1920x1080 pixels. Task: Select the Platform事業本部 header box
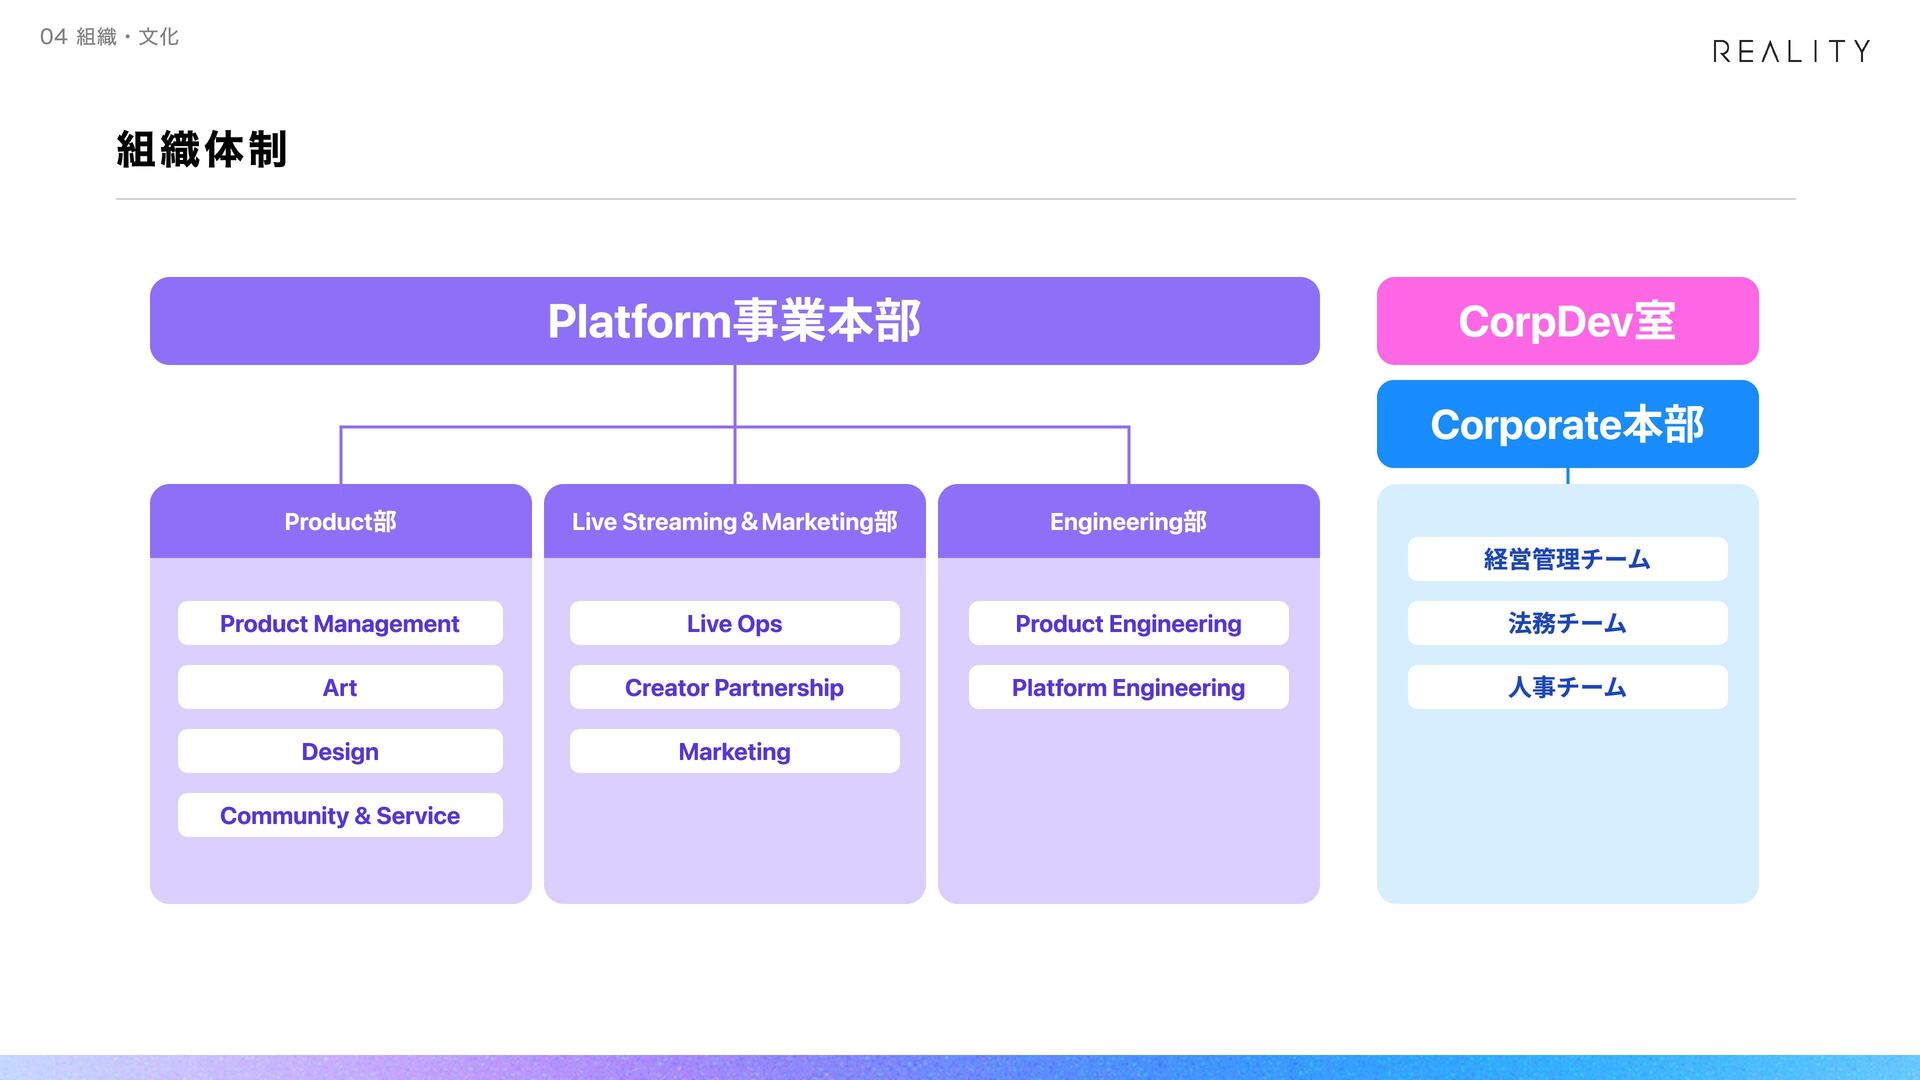pyautogui.click(x=734, y=321)
